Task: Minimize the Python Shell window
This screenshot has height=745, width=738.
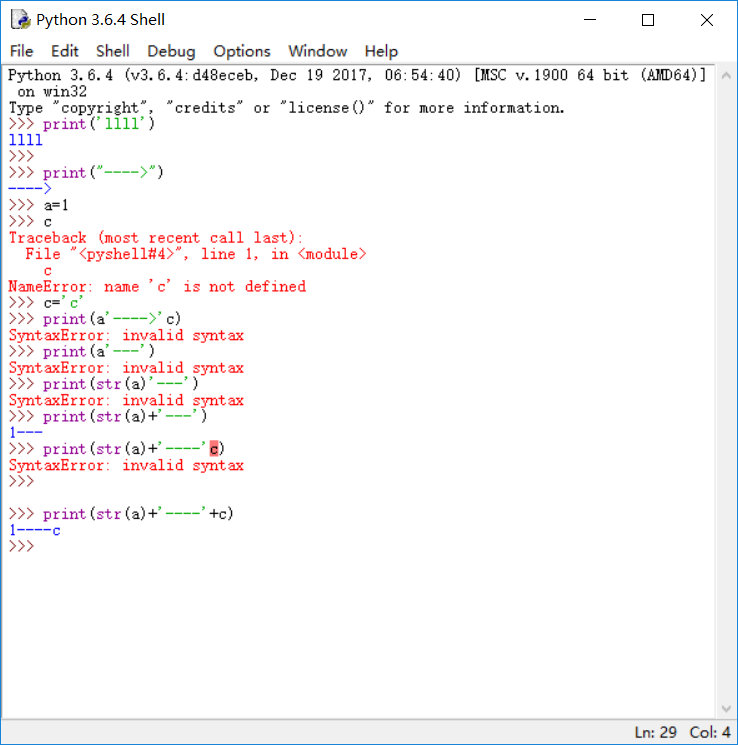Action: tap(590, 20)
